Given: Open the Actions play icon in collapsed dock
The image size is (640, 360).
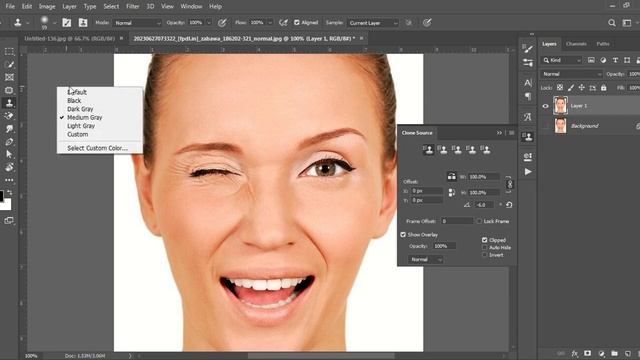Looking at the screenshot, I should pyautogui.click(x=528, y=171).
